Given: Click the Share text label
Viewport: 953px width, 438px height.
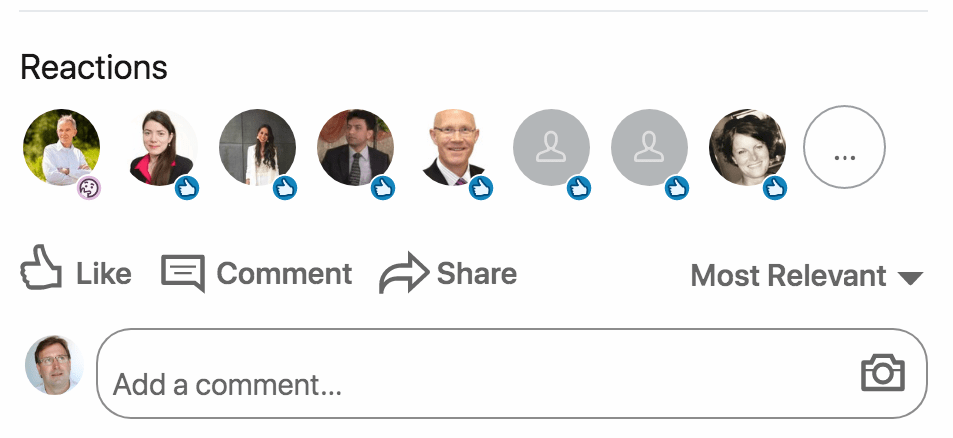Looking at the screenshot, I should [477, 274].
